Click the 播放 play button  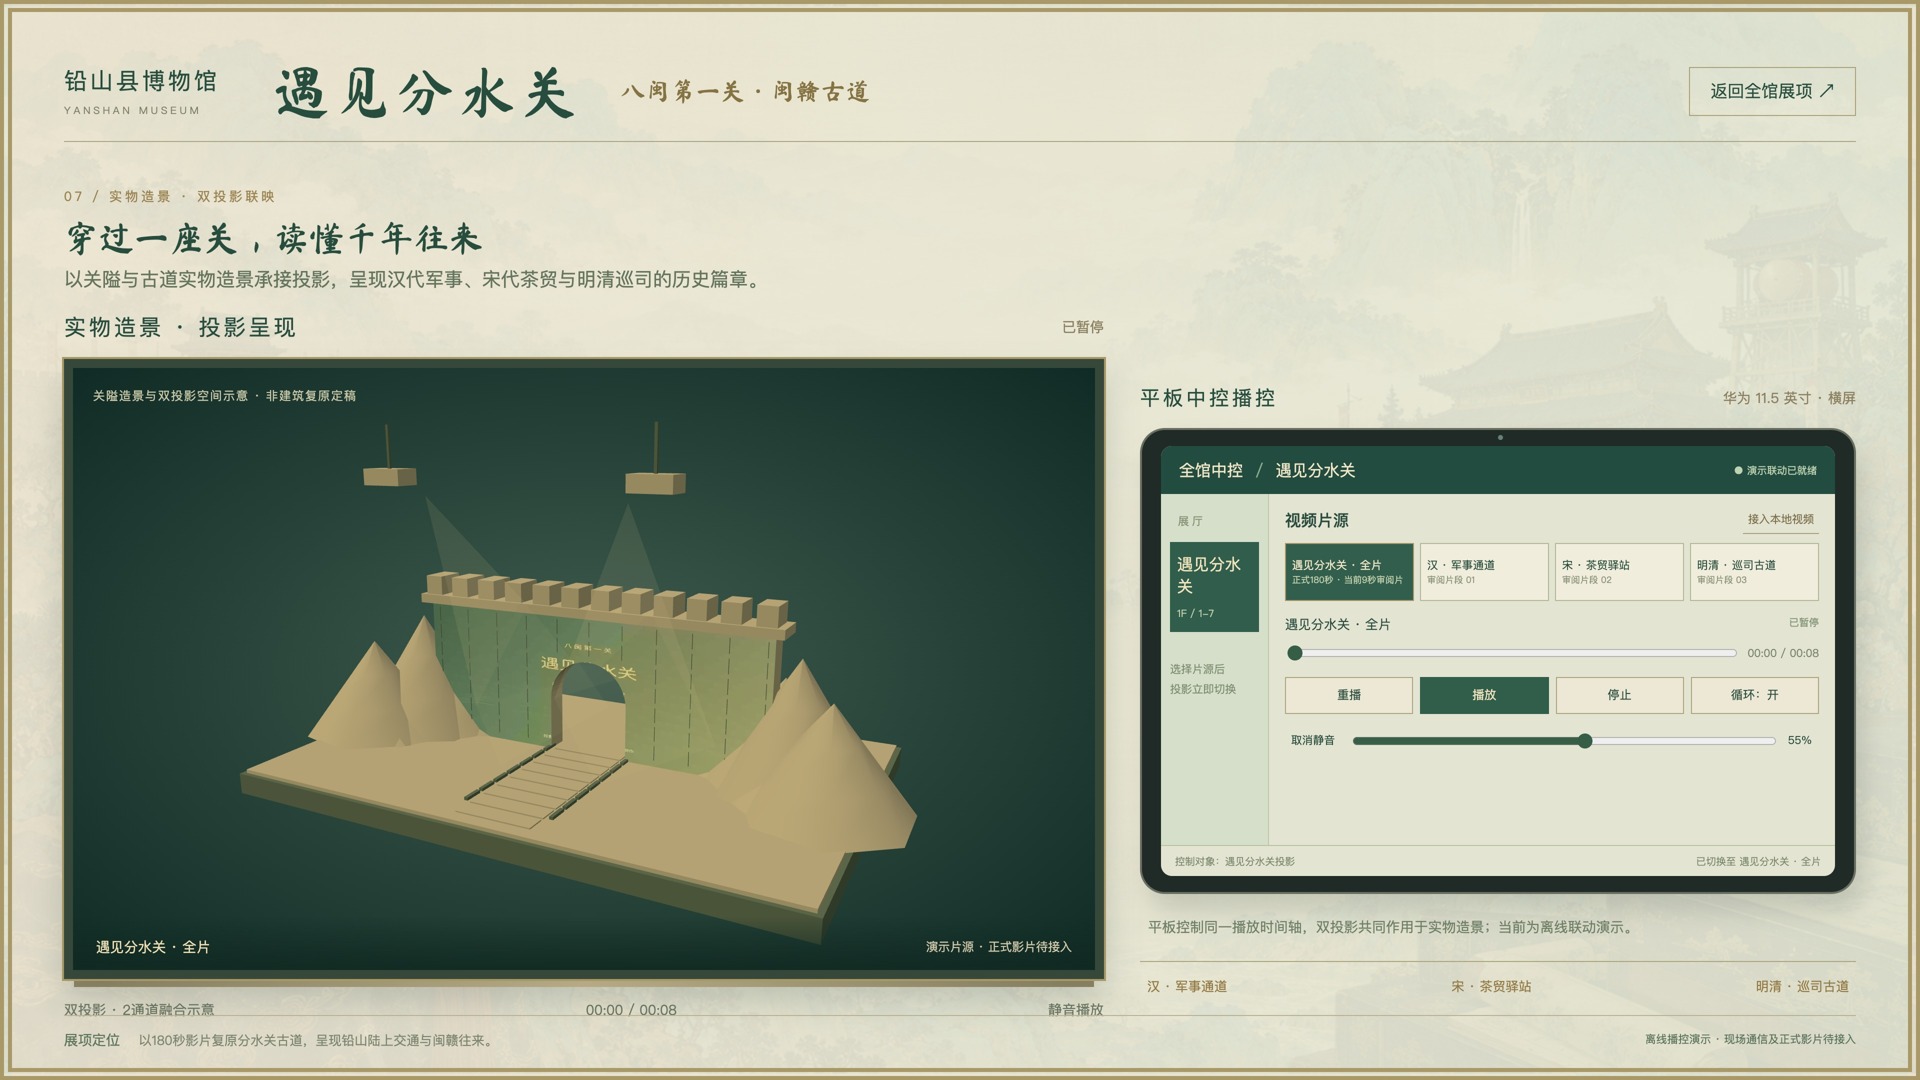tap(1484, 695)
